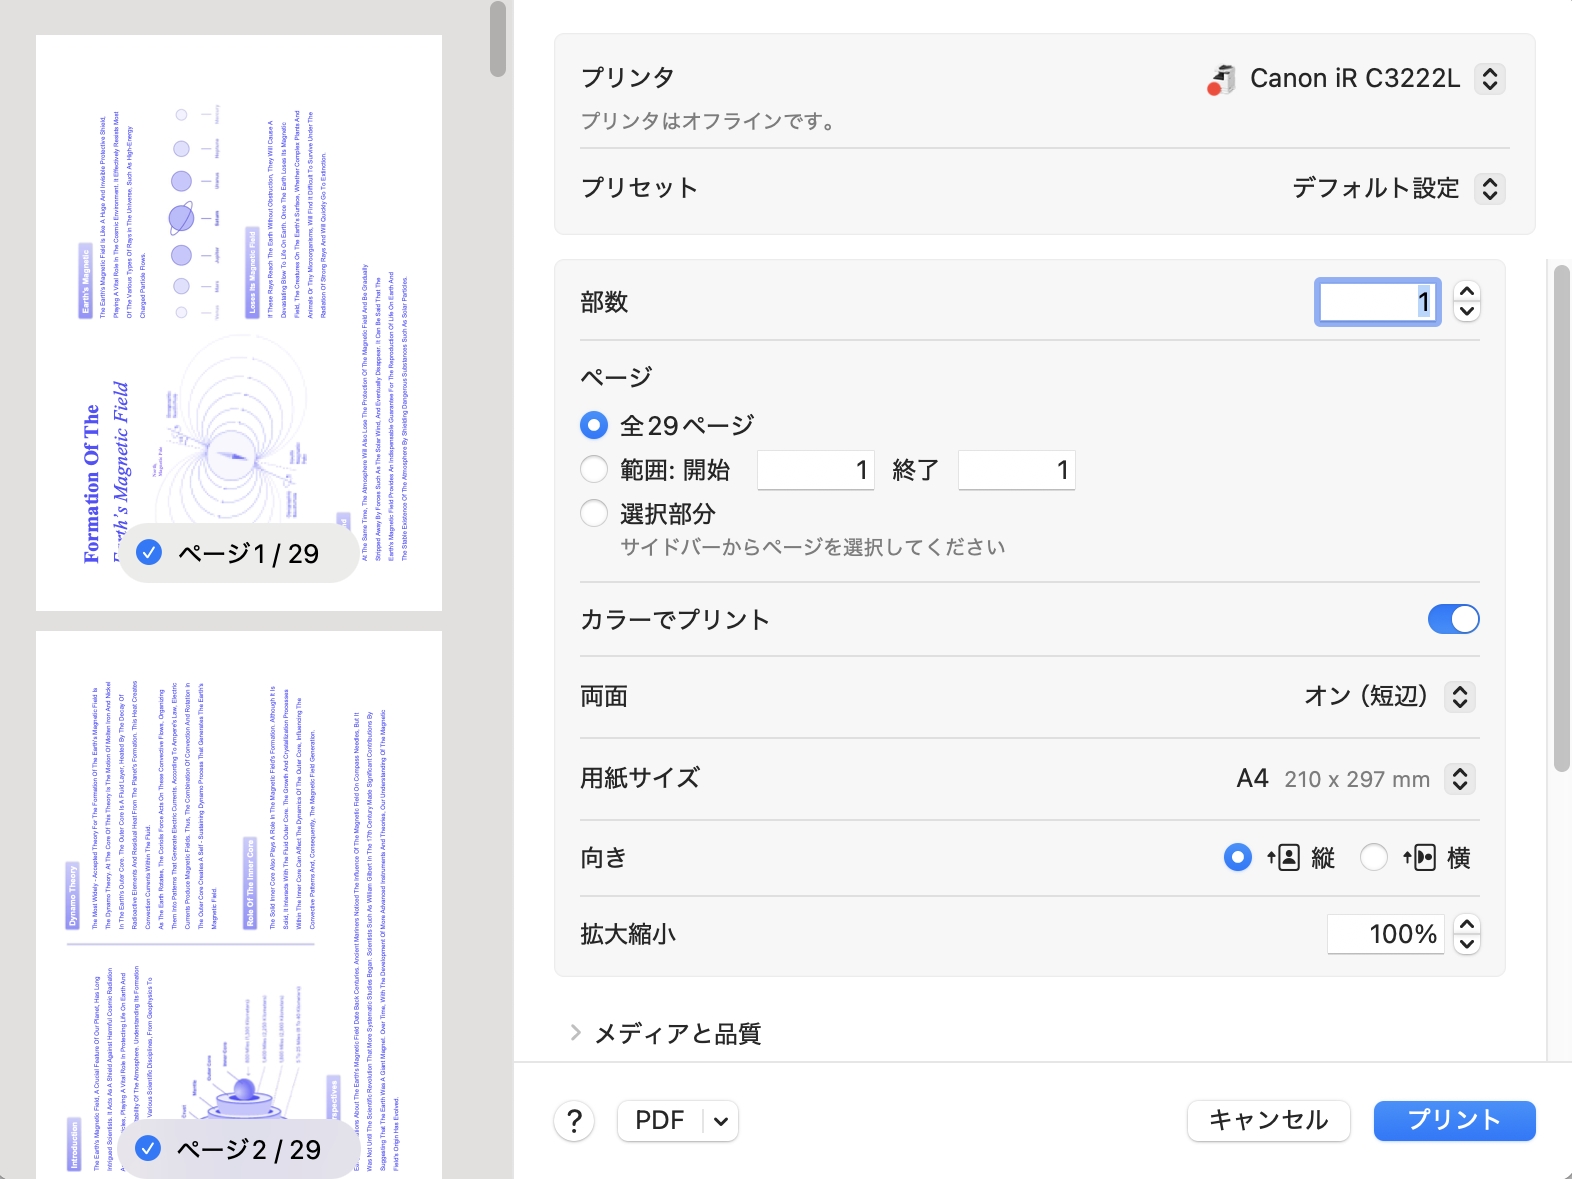Click the 終了 page number field
The image size is (1572, 1179).
(x=1017, y=470)
